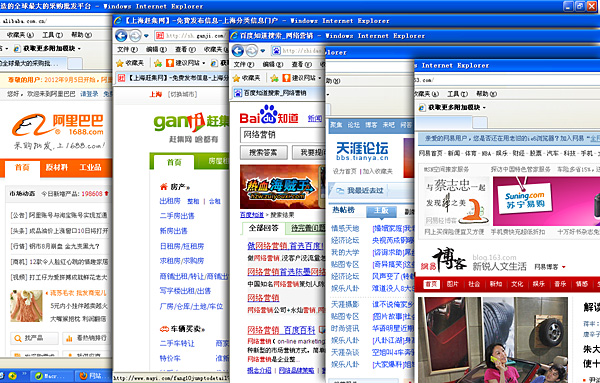Click 天涯论坛 bbs.tianya.cn logo
Screen dimensions: 600x383
(x=362, y=151)
